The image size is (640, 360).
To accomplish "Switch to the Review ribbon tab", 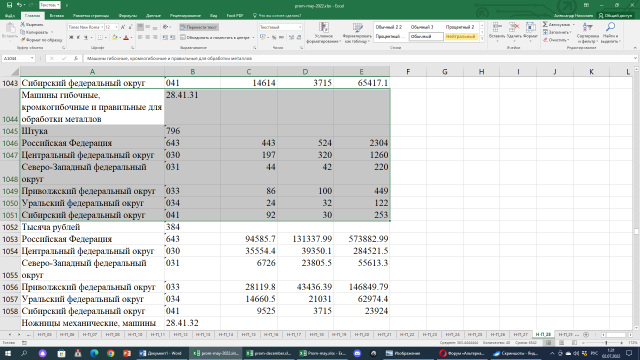I will (185, 16).
